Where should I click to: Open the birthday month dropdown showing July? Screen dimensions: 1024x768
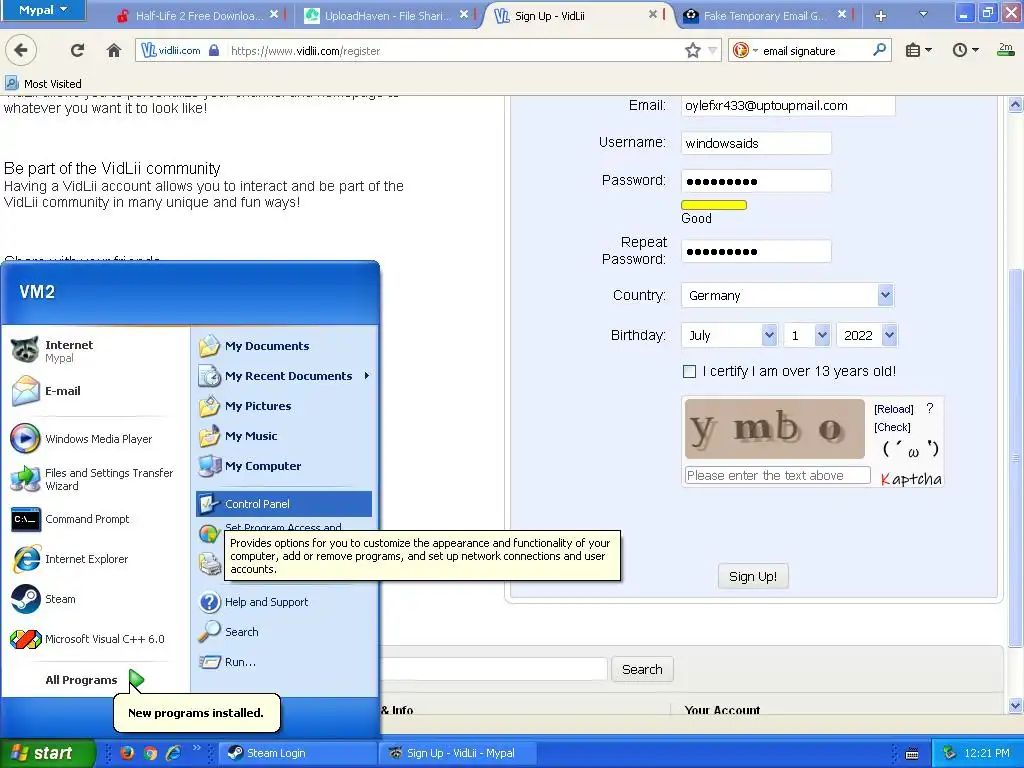coord(729,336)
